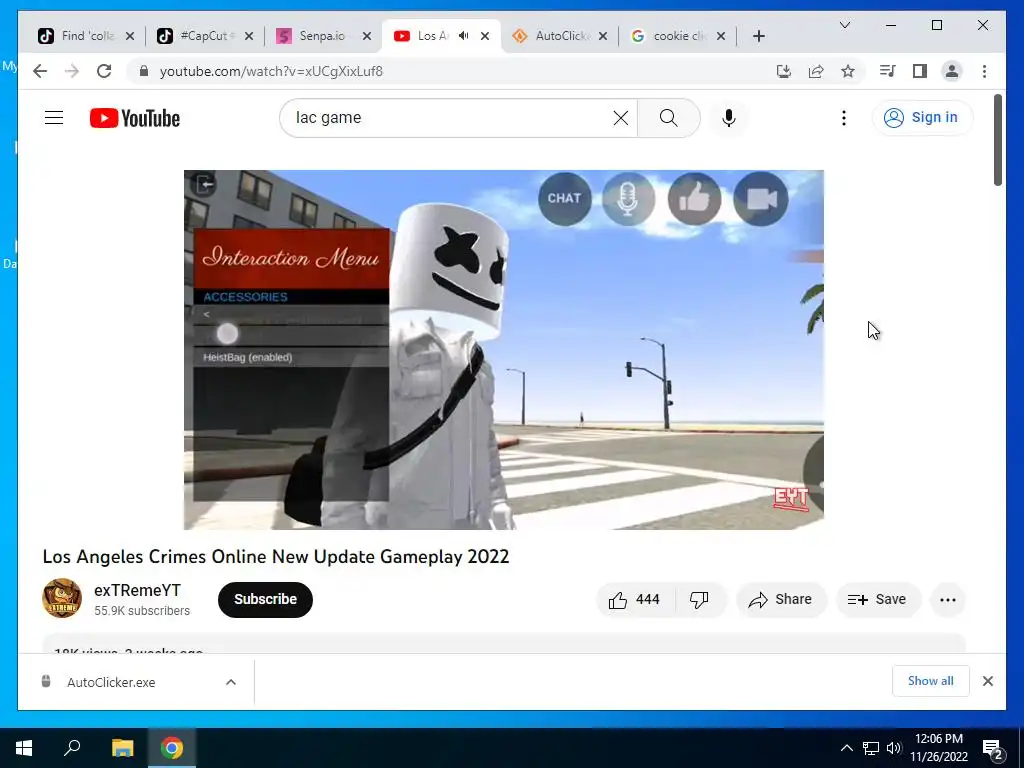The height and width of the screenshot is (768, 1024).
Task: Open a new browser tab
Action: pyautogui.click(x=758, y=36)
